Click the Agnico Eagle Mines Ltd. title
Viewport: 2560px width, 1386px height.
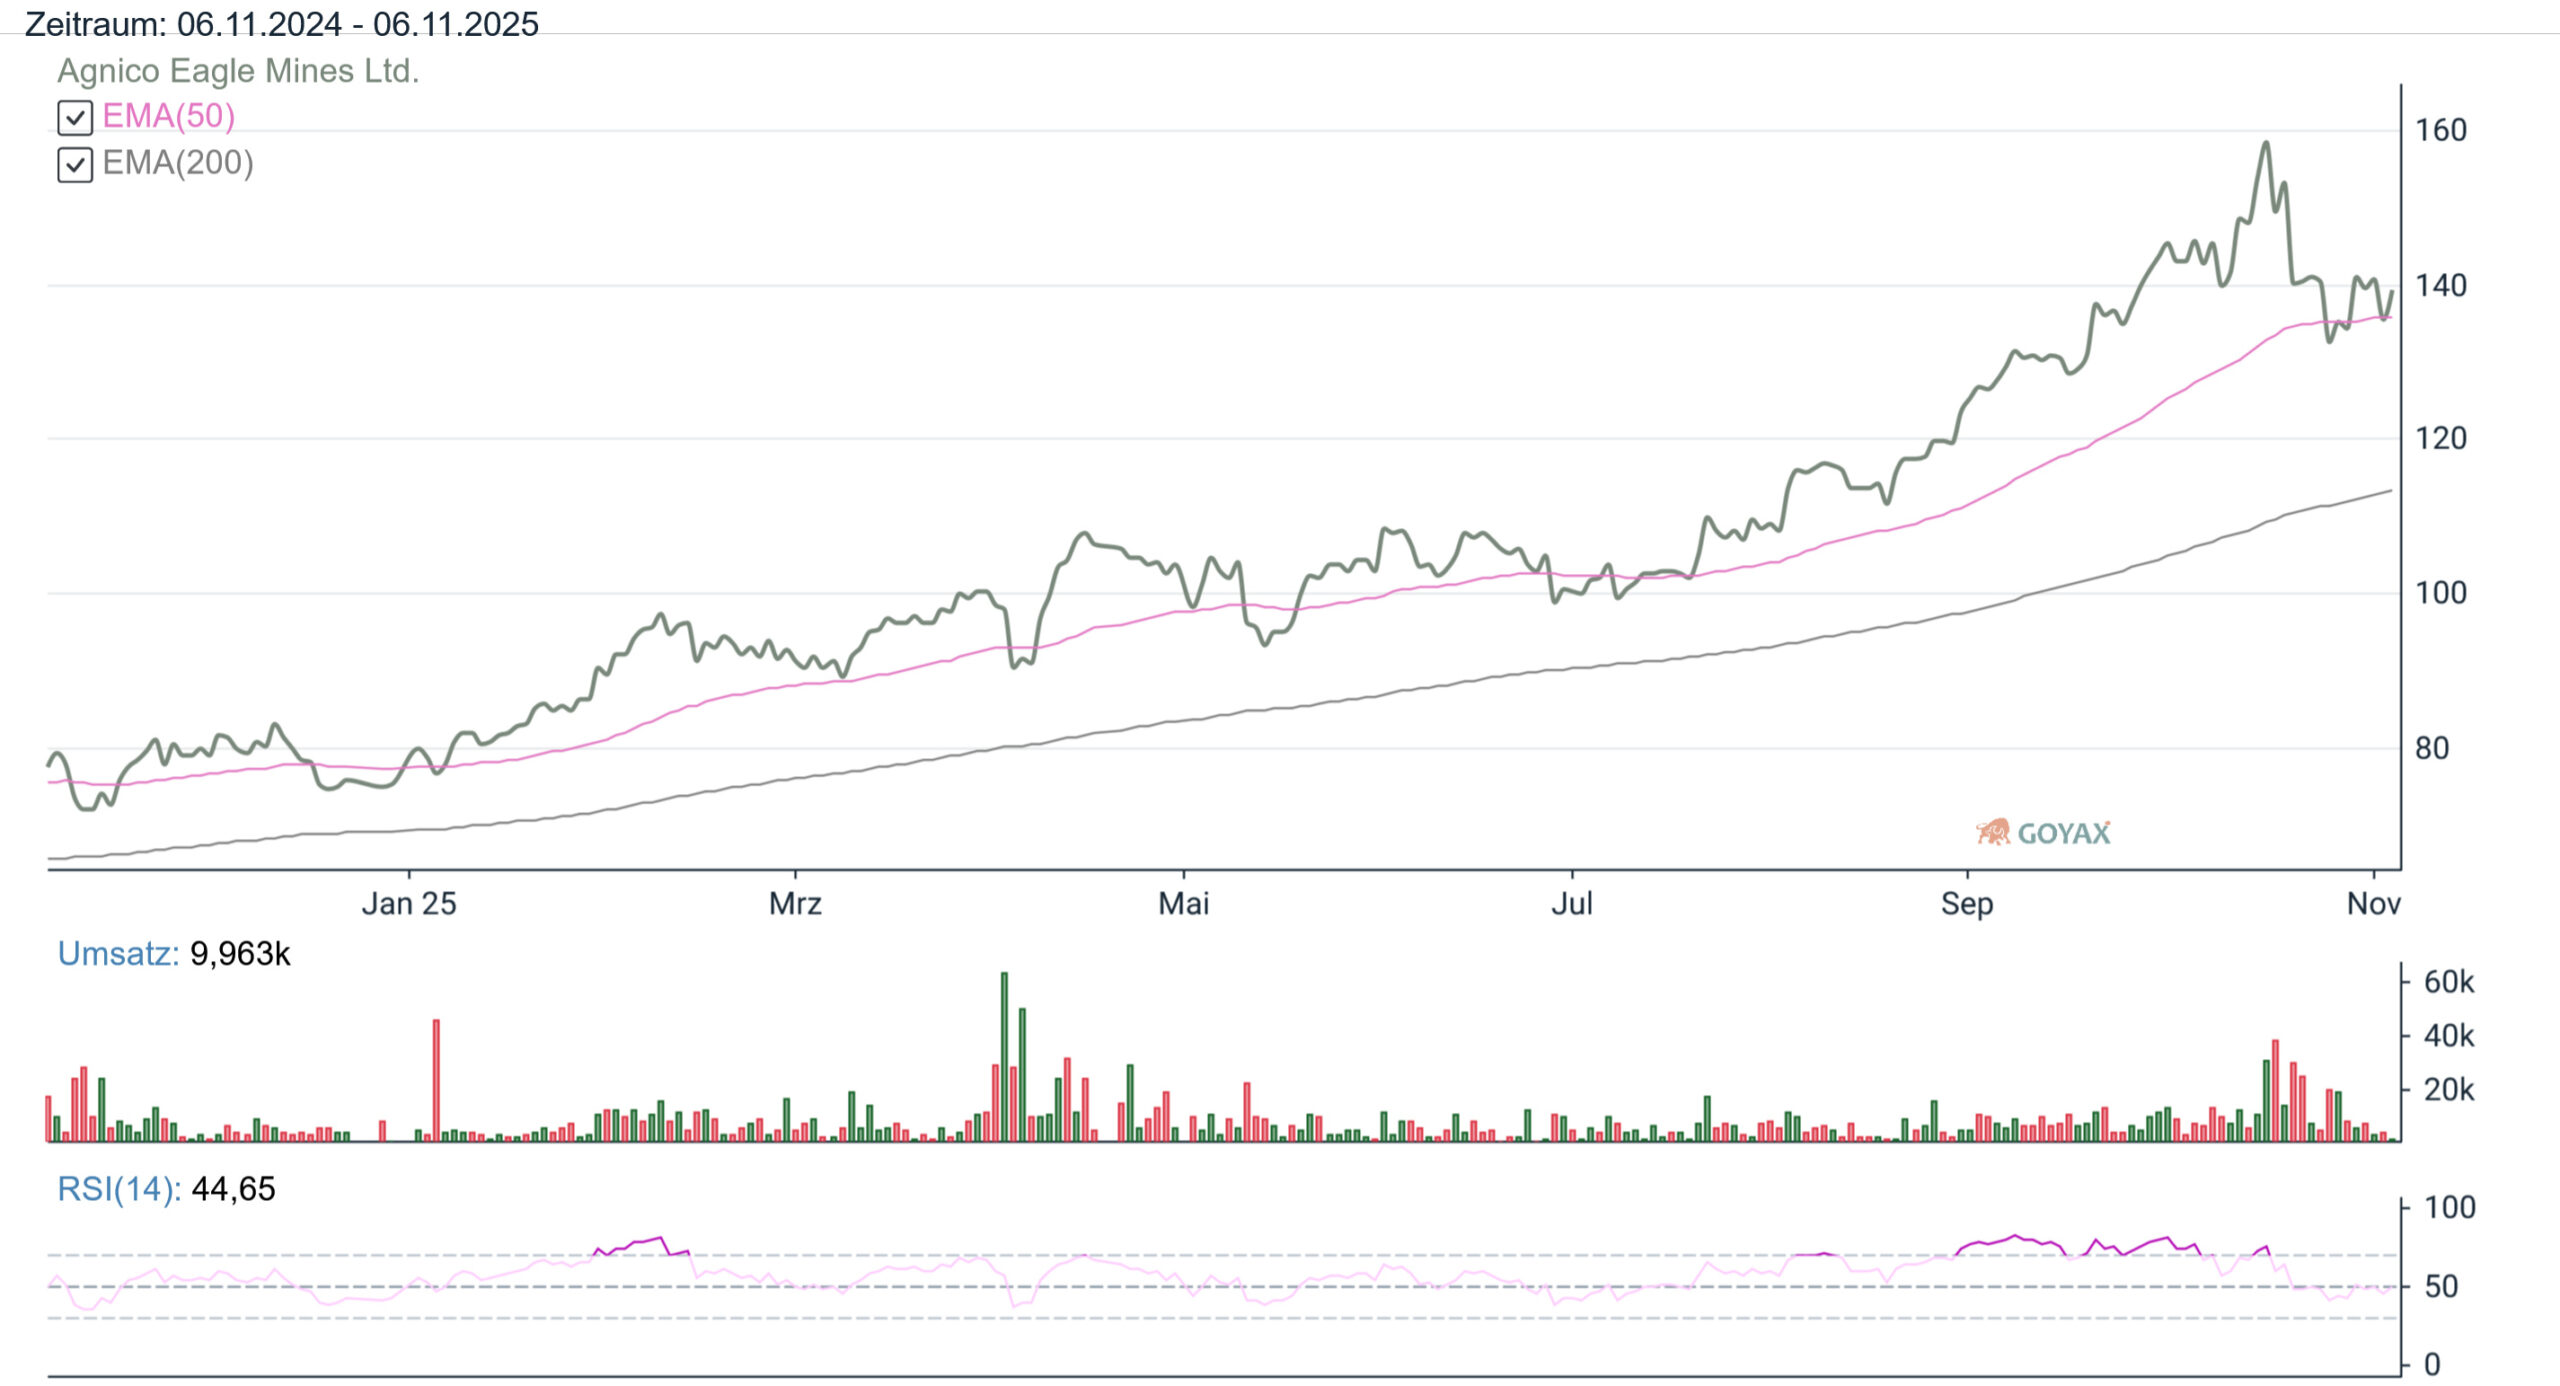click(238, 71)
